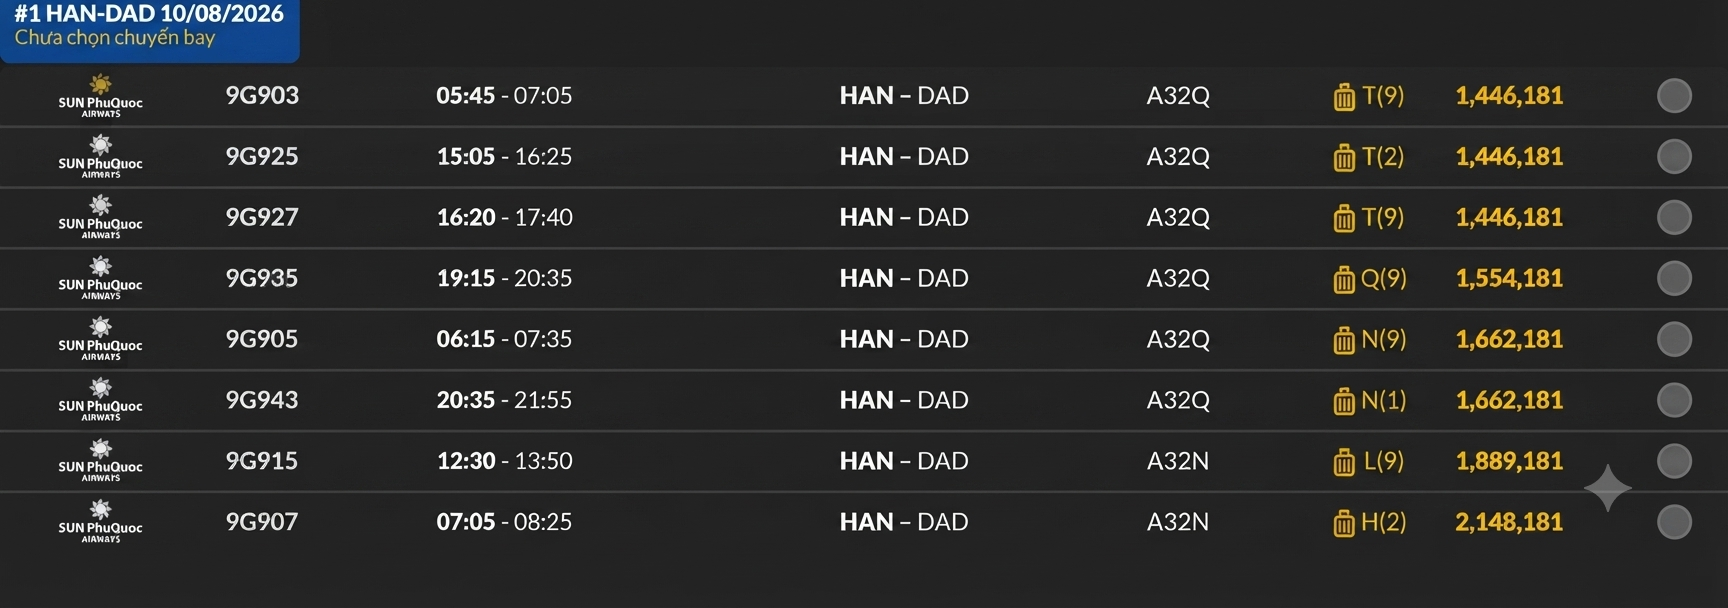1728x608 pixels.
Task: Click the A32N aircraft type for 9G907
Action: (x=1178, y=522)
